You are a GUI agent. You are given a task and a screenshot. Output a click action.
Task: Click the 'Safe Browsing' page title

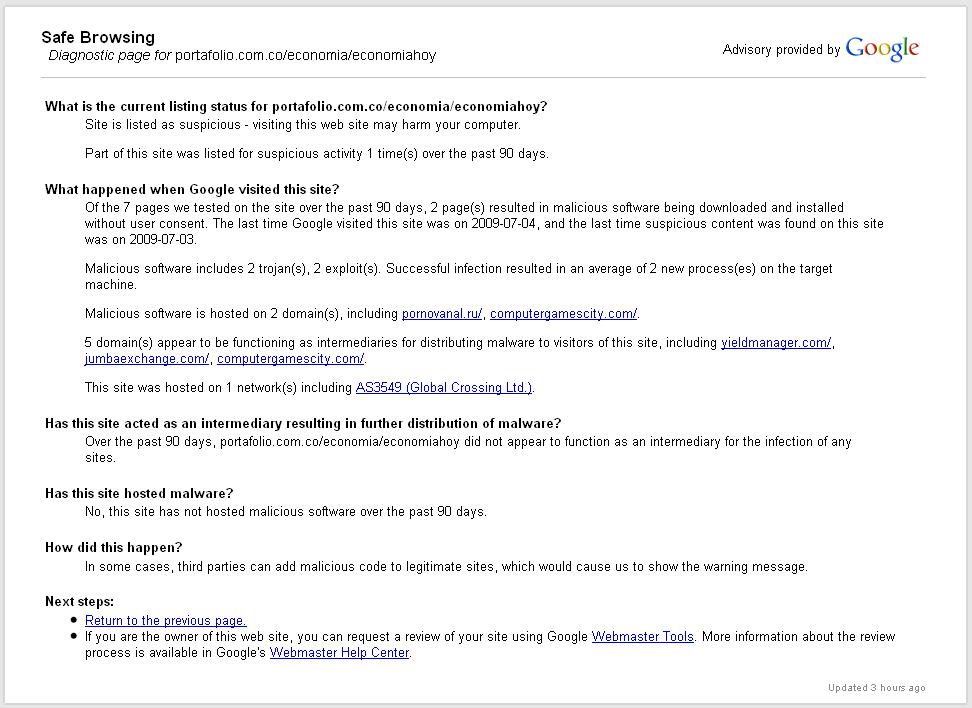coord(98,37)
